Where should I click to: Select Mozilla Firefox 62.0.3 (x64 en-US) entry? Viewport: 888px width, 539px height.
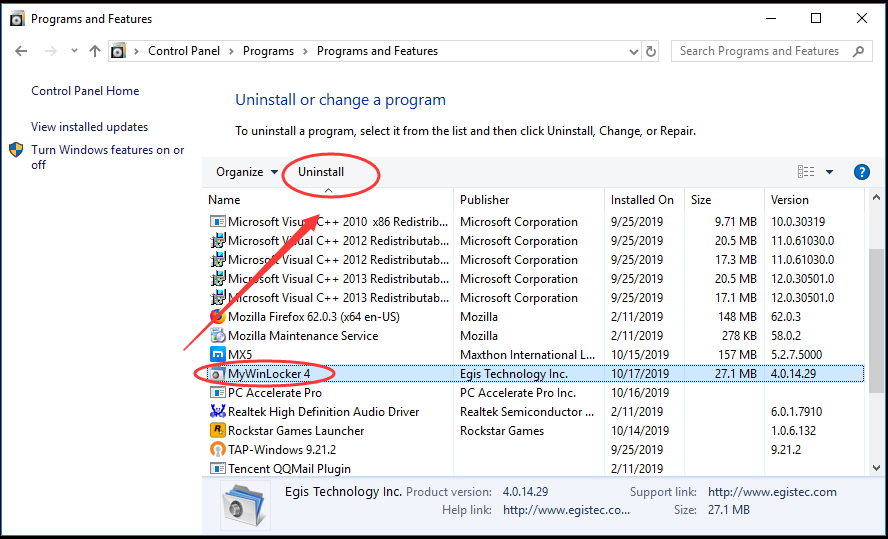314,316
